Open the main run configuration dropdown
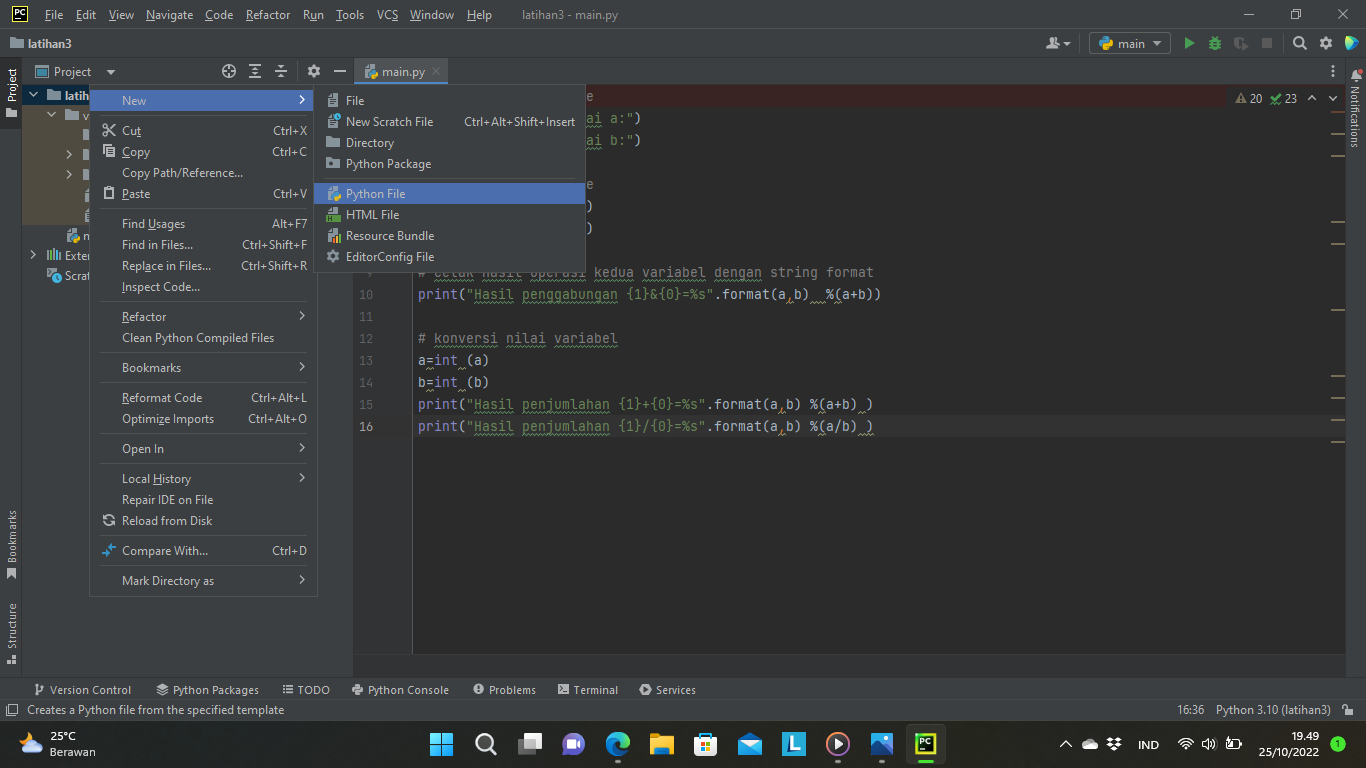Image resolution: width=1366 pixels, height=768 pixels. 1129,43
